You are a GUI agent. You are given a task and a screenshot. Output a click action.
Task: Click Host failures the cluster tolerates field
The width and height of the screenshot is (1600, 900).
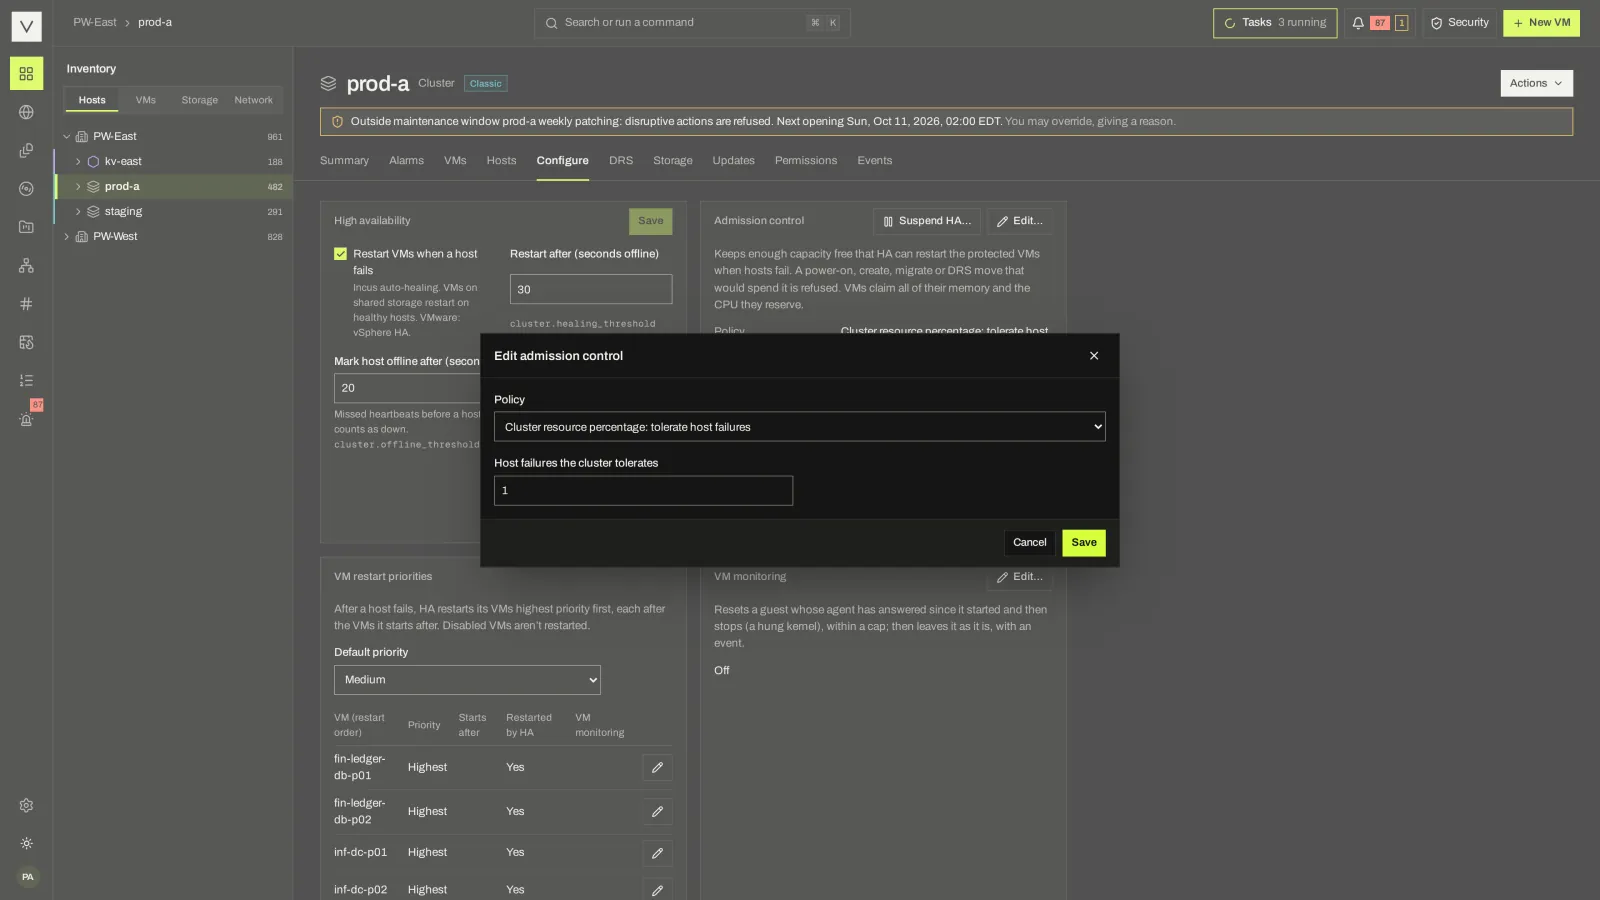[x=643, y=491]
